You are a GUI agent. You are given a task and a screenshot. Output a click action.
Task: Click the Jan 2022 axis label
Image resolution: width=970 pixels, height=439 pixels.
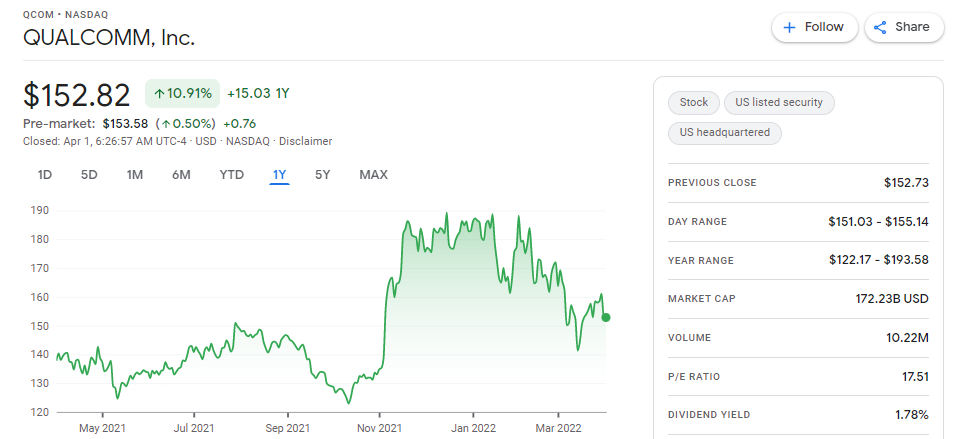(x=473, y=428)
